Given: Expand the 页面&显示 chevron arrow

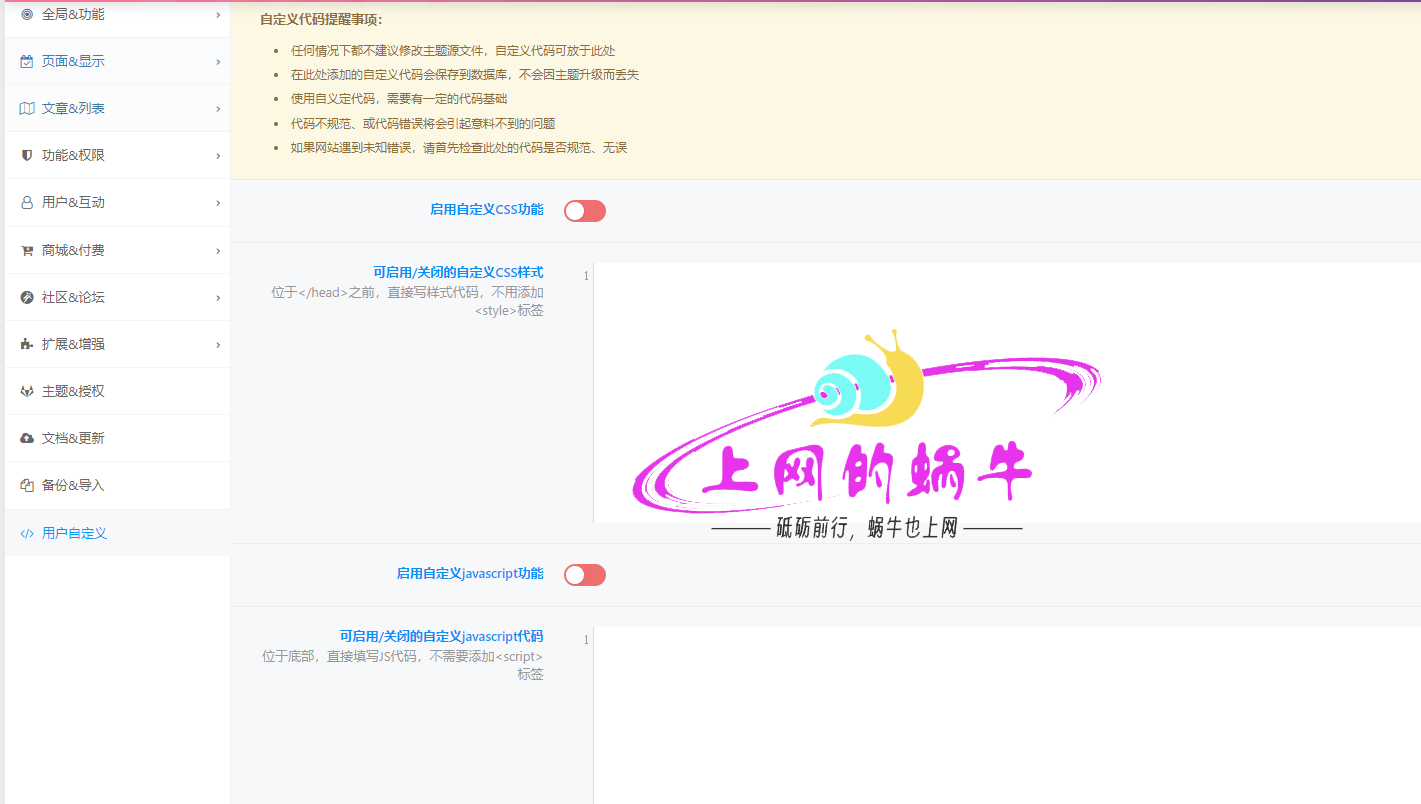Looking at the screenshot, I should pos(218,61).
